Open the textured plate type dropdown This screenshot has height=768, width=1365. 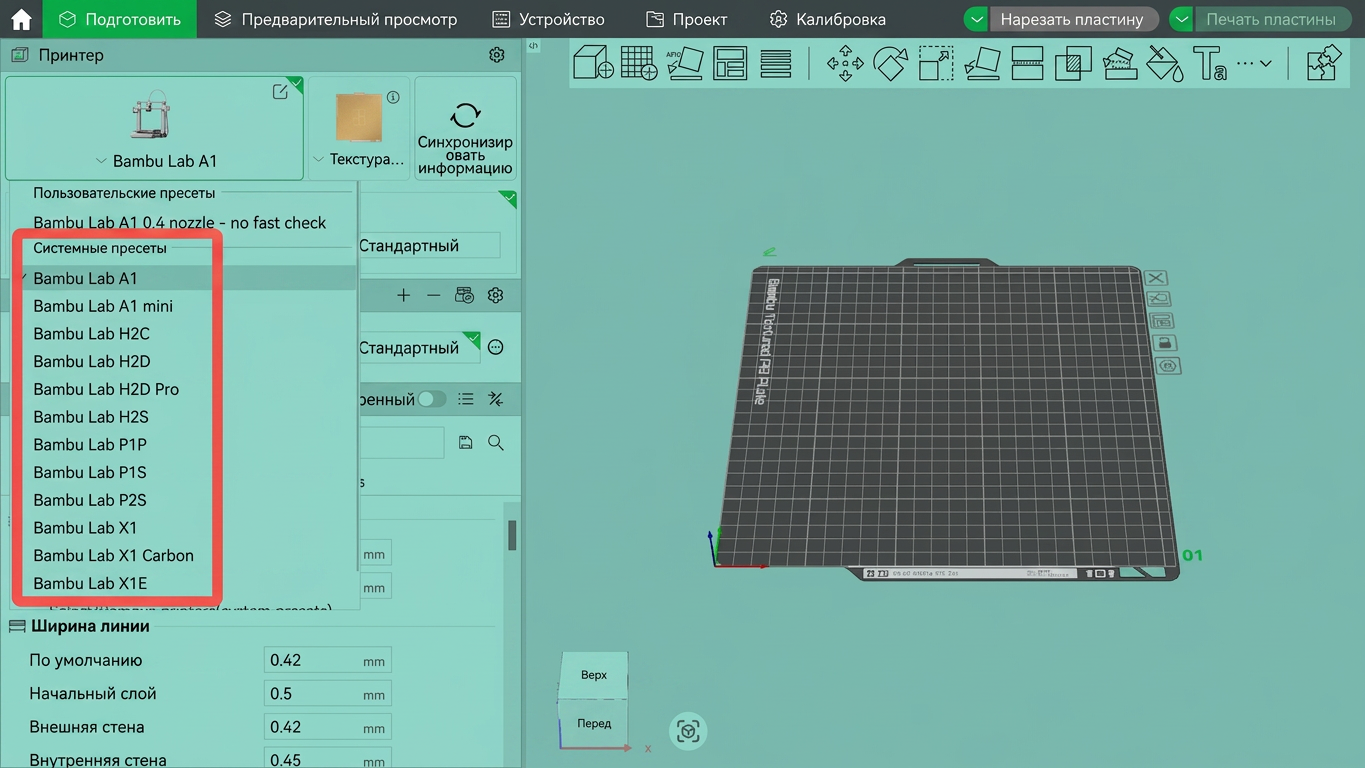359,128
